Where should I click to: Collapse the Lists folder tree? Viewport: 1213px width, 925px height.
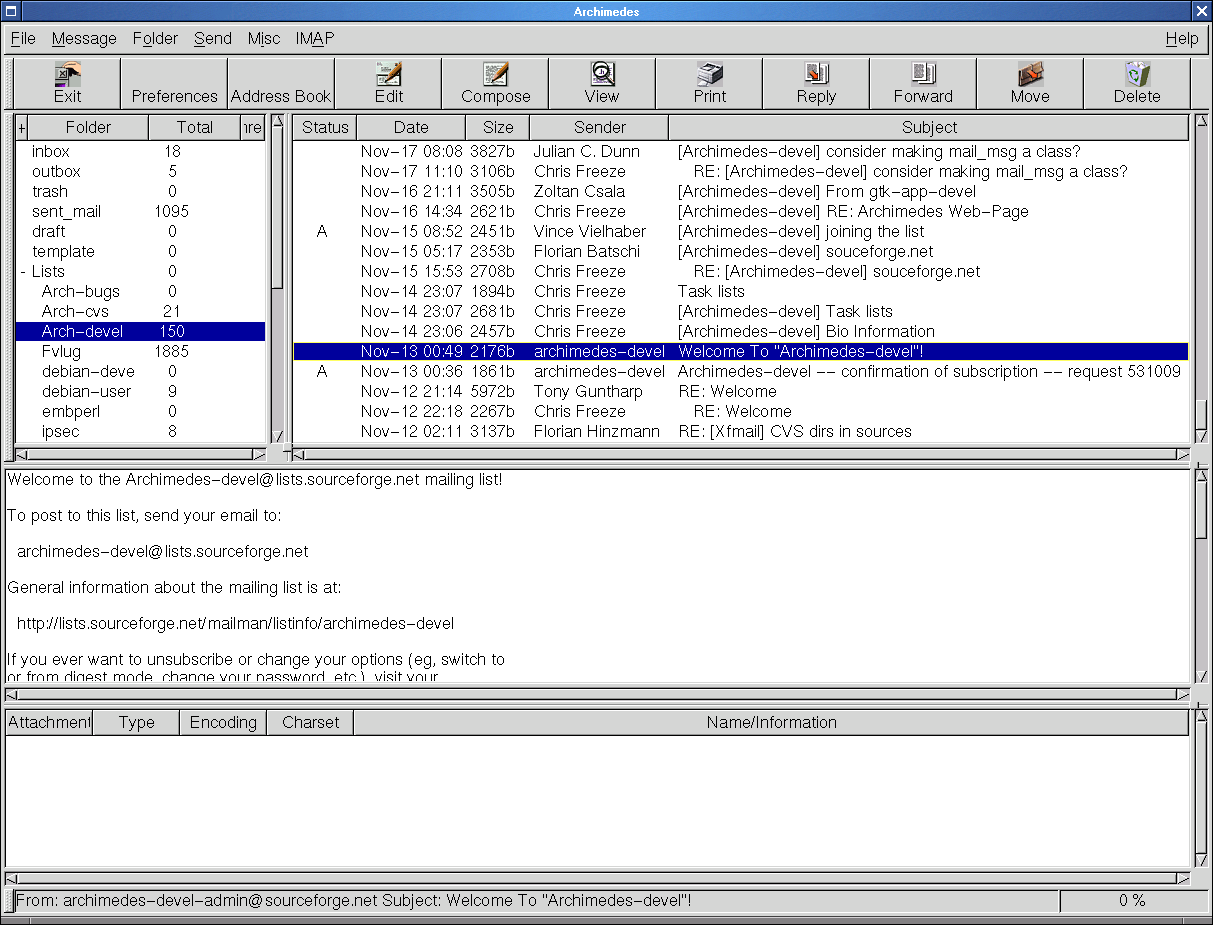(23, 272)
